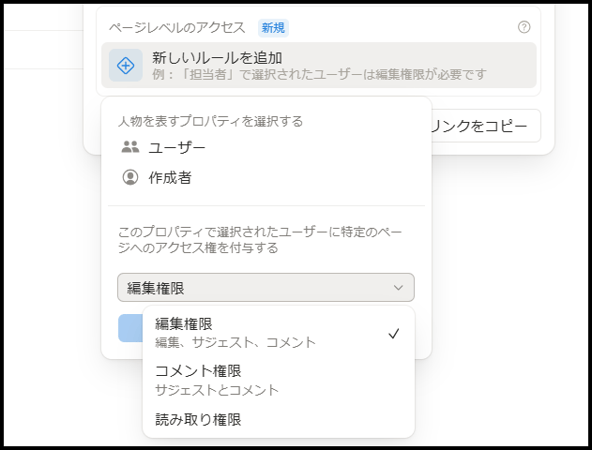592x450 pixels.
Task: Choose コメント権限 from the permission list
Action: [x=279, y=380]
